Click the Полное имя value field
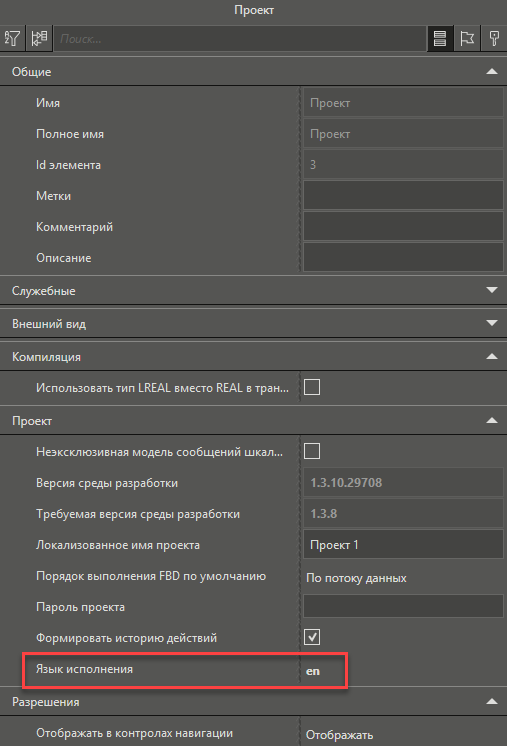This screenshot has width=507, height=746. [x=403, y=133]
